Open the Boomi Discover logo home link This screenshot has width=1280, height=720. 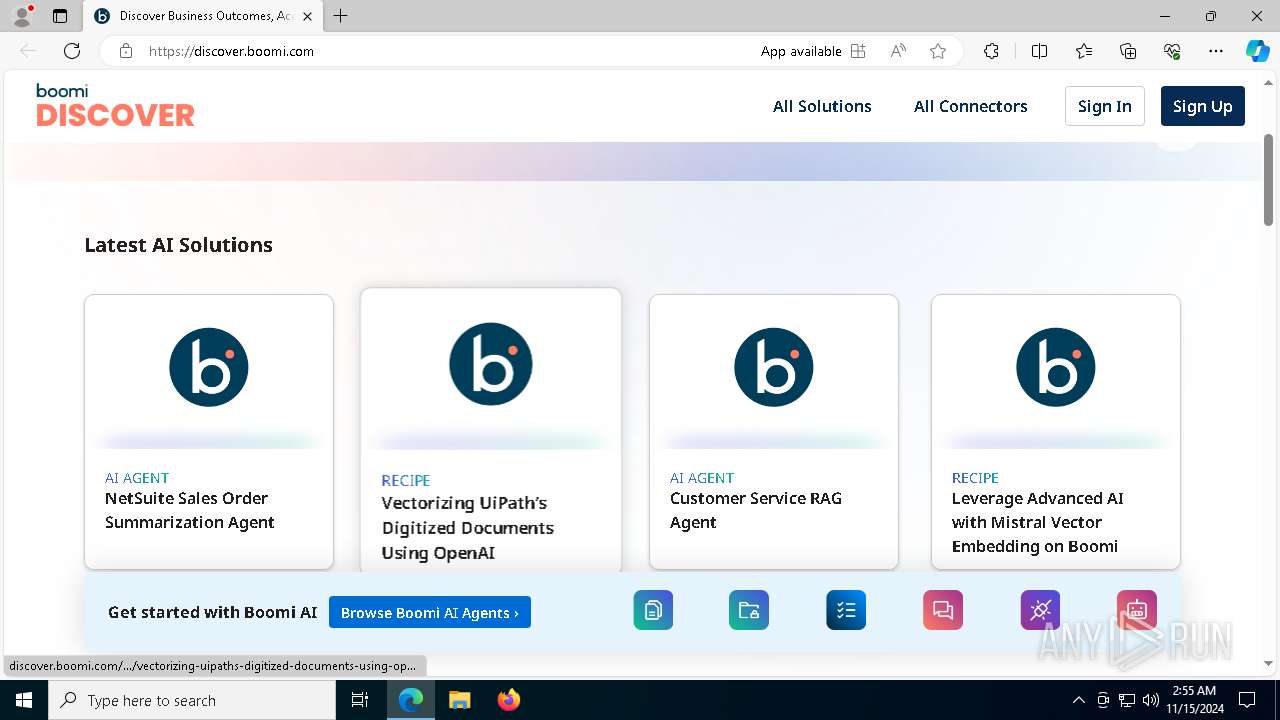[115, 105]
